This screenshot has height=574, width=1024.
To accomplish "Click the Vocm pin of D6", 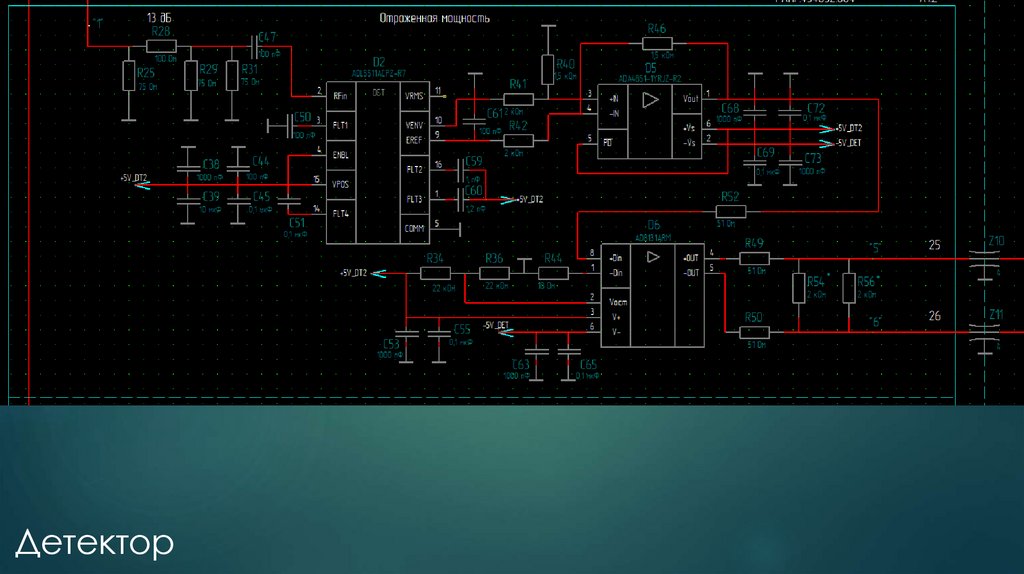I will (x=618, y=302).
